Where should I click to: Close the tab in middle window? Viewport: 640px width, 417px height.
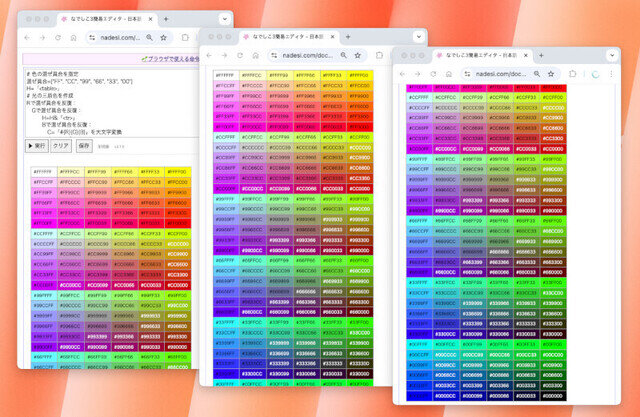point(332,37)
